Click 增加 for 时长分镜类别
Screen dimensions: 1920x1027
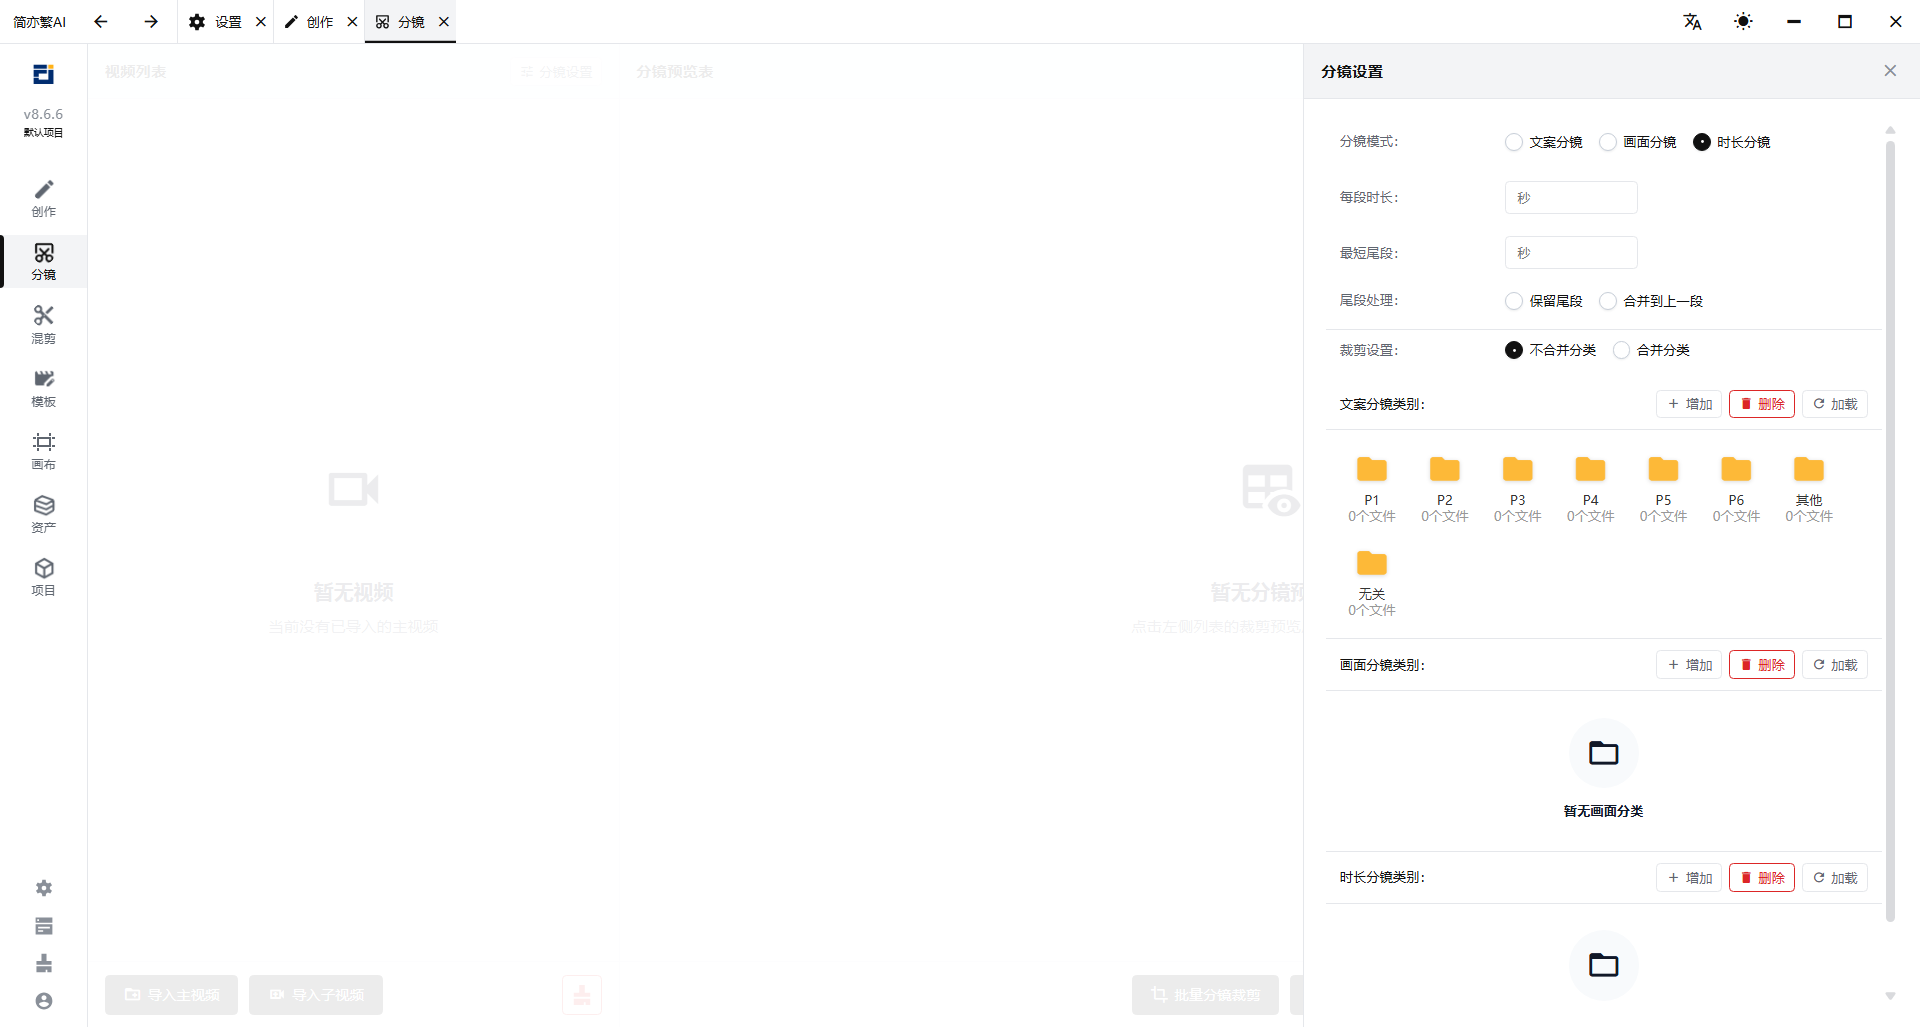point(1689,878)
